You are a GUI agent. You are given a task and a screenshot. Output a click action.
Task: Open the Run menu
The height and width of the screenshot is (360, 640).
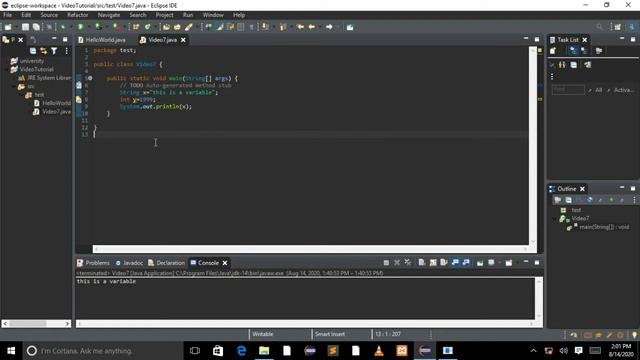pos(188,15)
